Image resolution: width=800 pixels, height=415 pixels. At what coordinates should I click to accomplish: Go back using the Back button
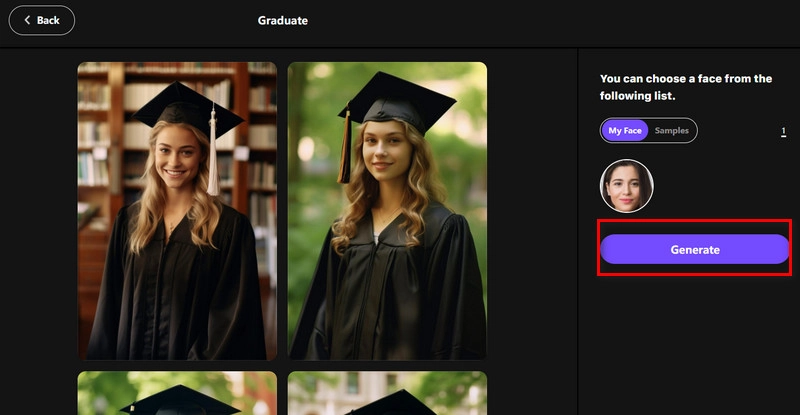42,20
